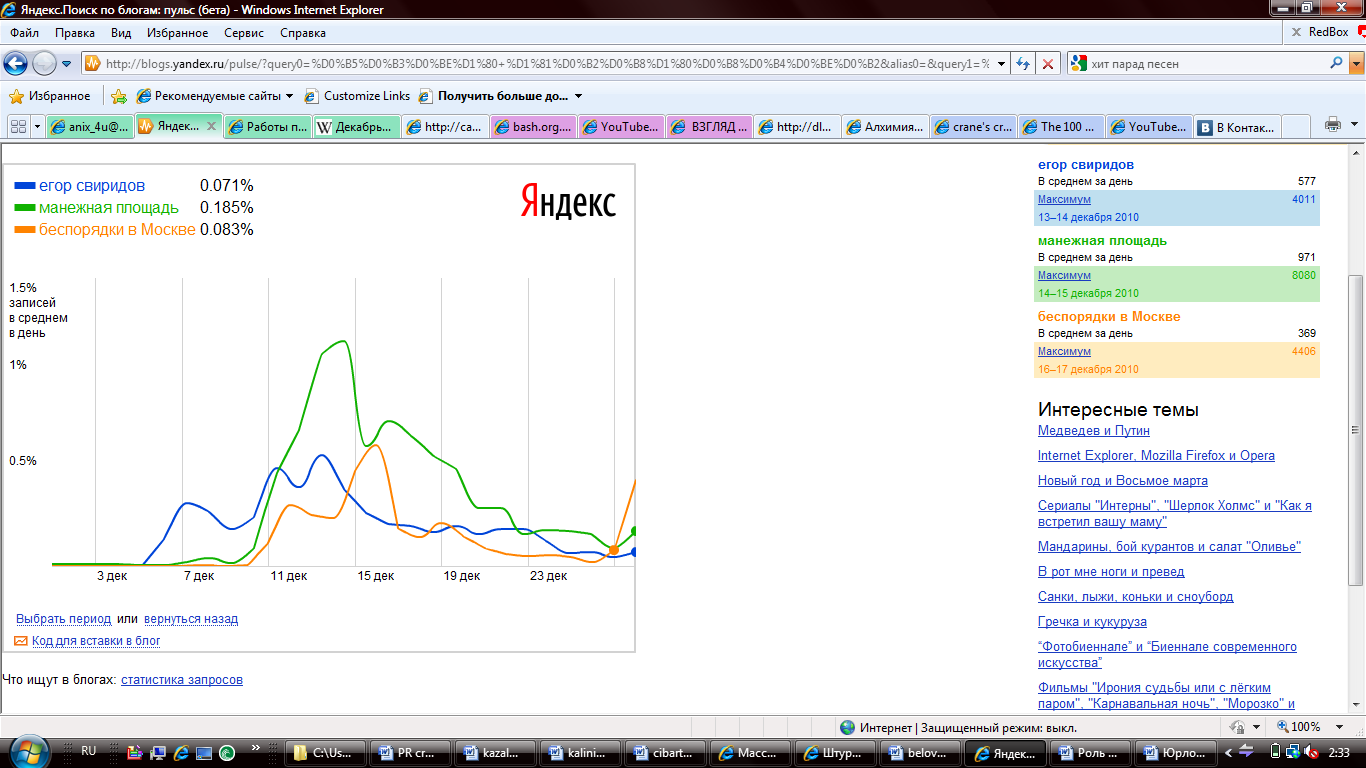Open the Справка menu
Viewport: 1366px width, 768px height.
[303, 33]
